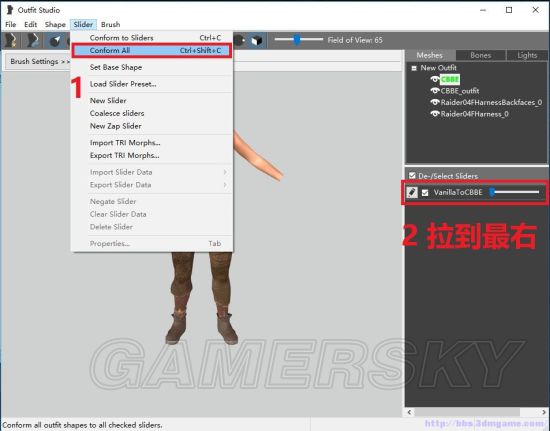Hide the CBBE_outfit mesh
The height and width of the screenshot is (431, 550).
(435, 91)
